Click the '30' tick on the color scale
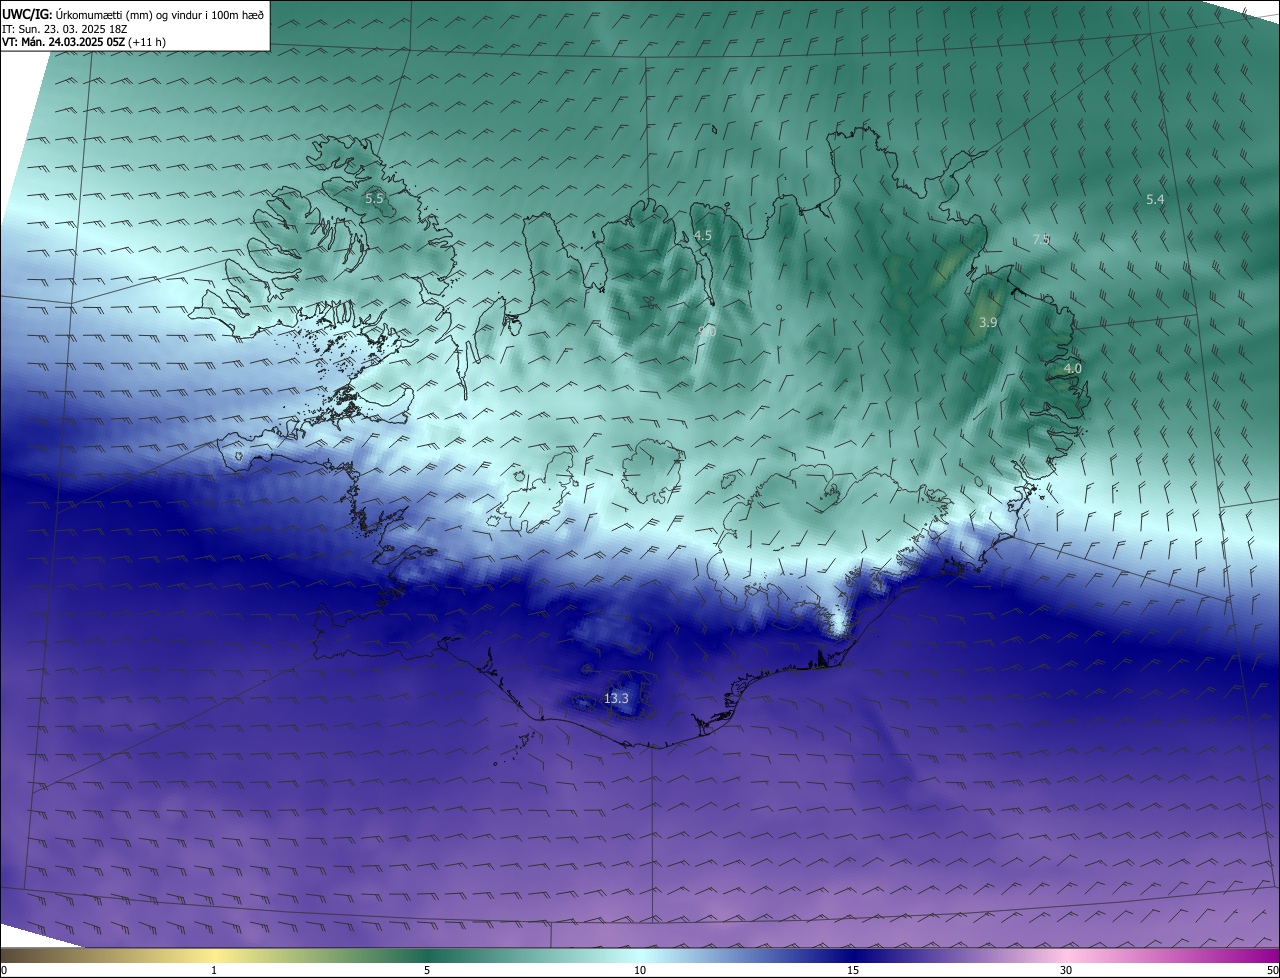Screen dimensions: 1280x978 point(1066,970)
